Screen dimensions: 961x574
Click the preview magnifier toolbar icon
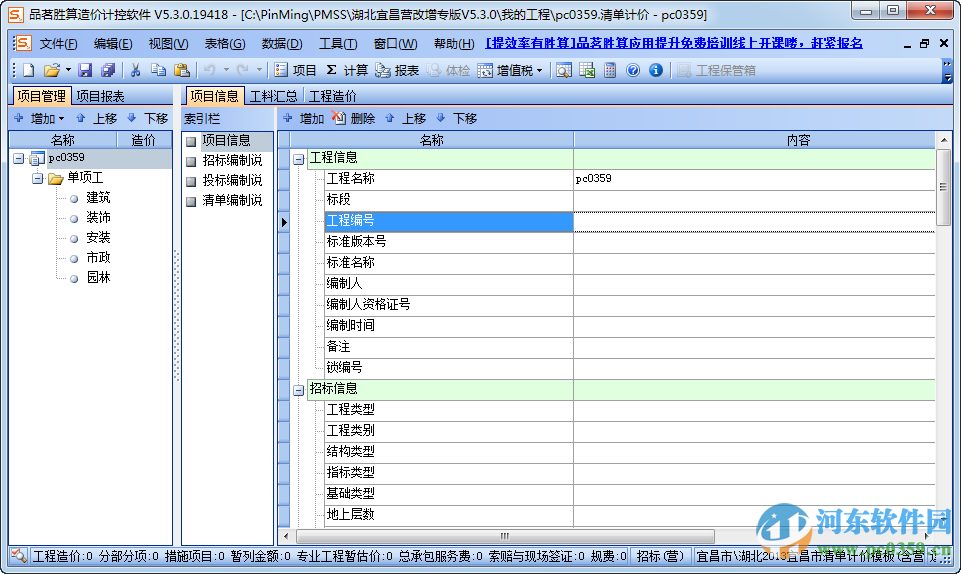(x=564, y=70)
